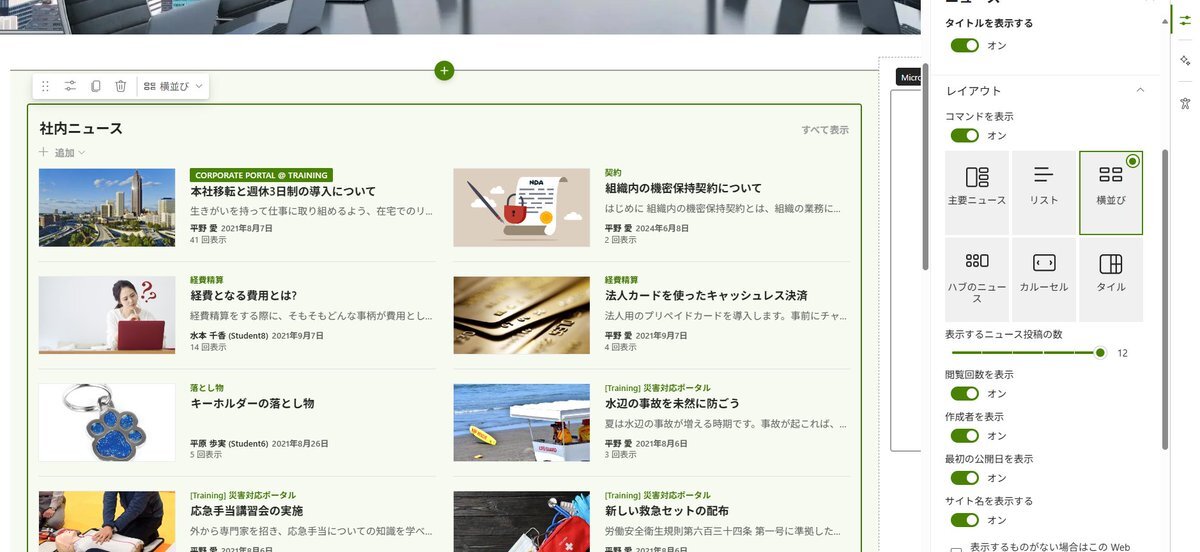Click site label above 水辺の事故を未然に防ごう
Image resolution: width=1200 pixels, height=552 pixels.
658,387
